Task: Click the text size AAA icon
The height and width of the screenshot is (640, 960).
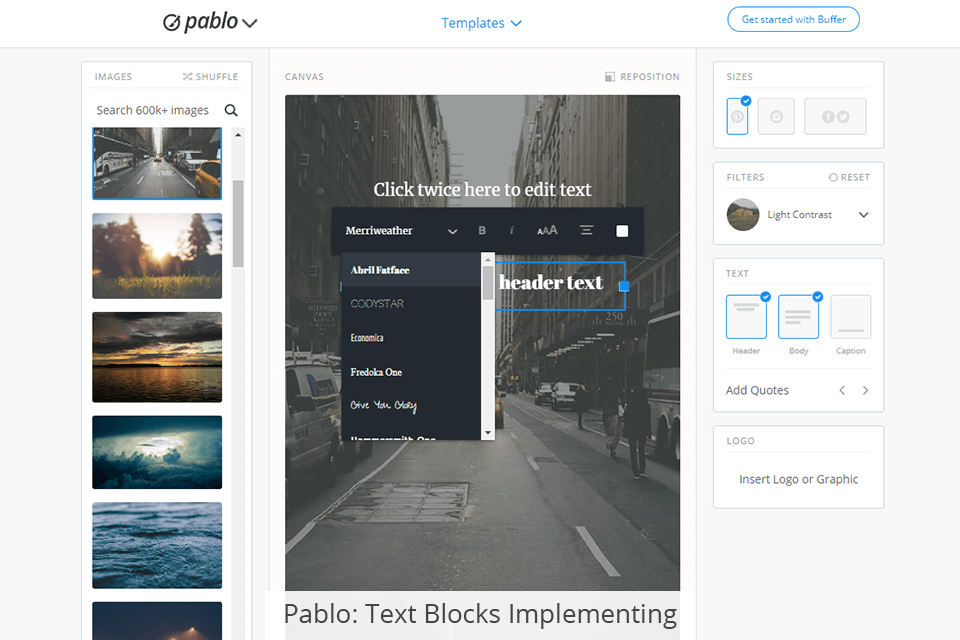Action: click(547, 230)
